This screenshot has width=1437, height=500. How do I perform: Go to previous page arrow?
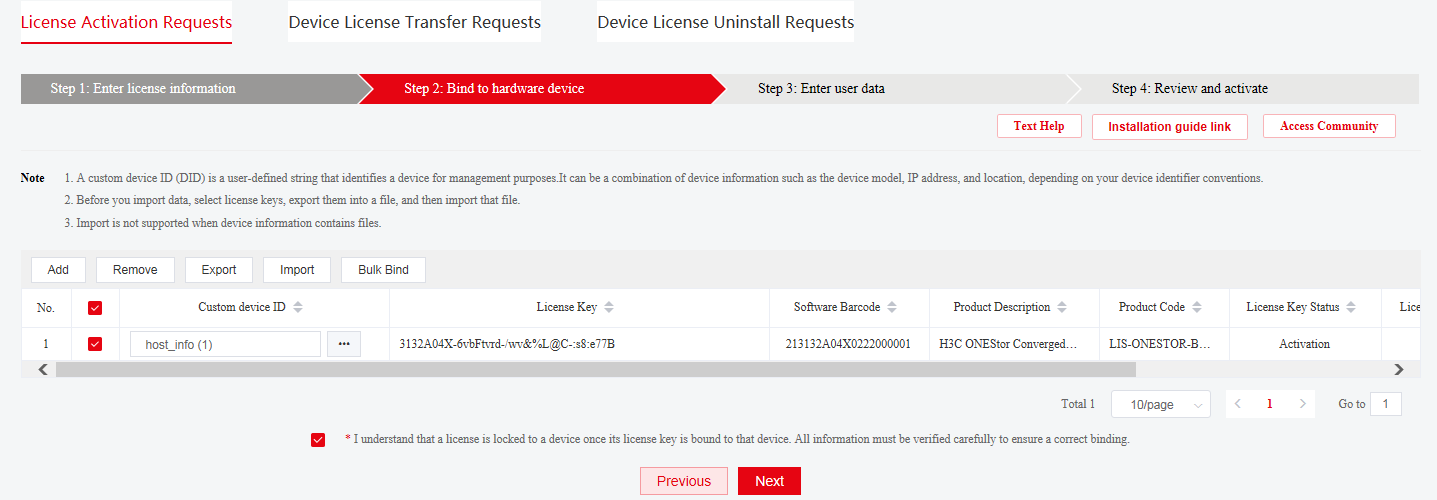click(1238, 404)
